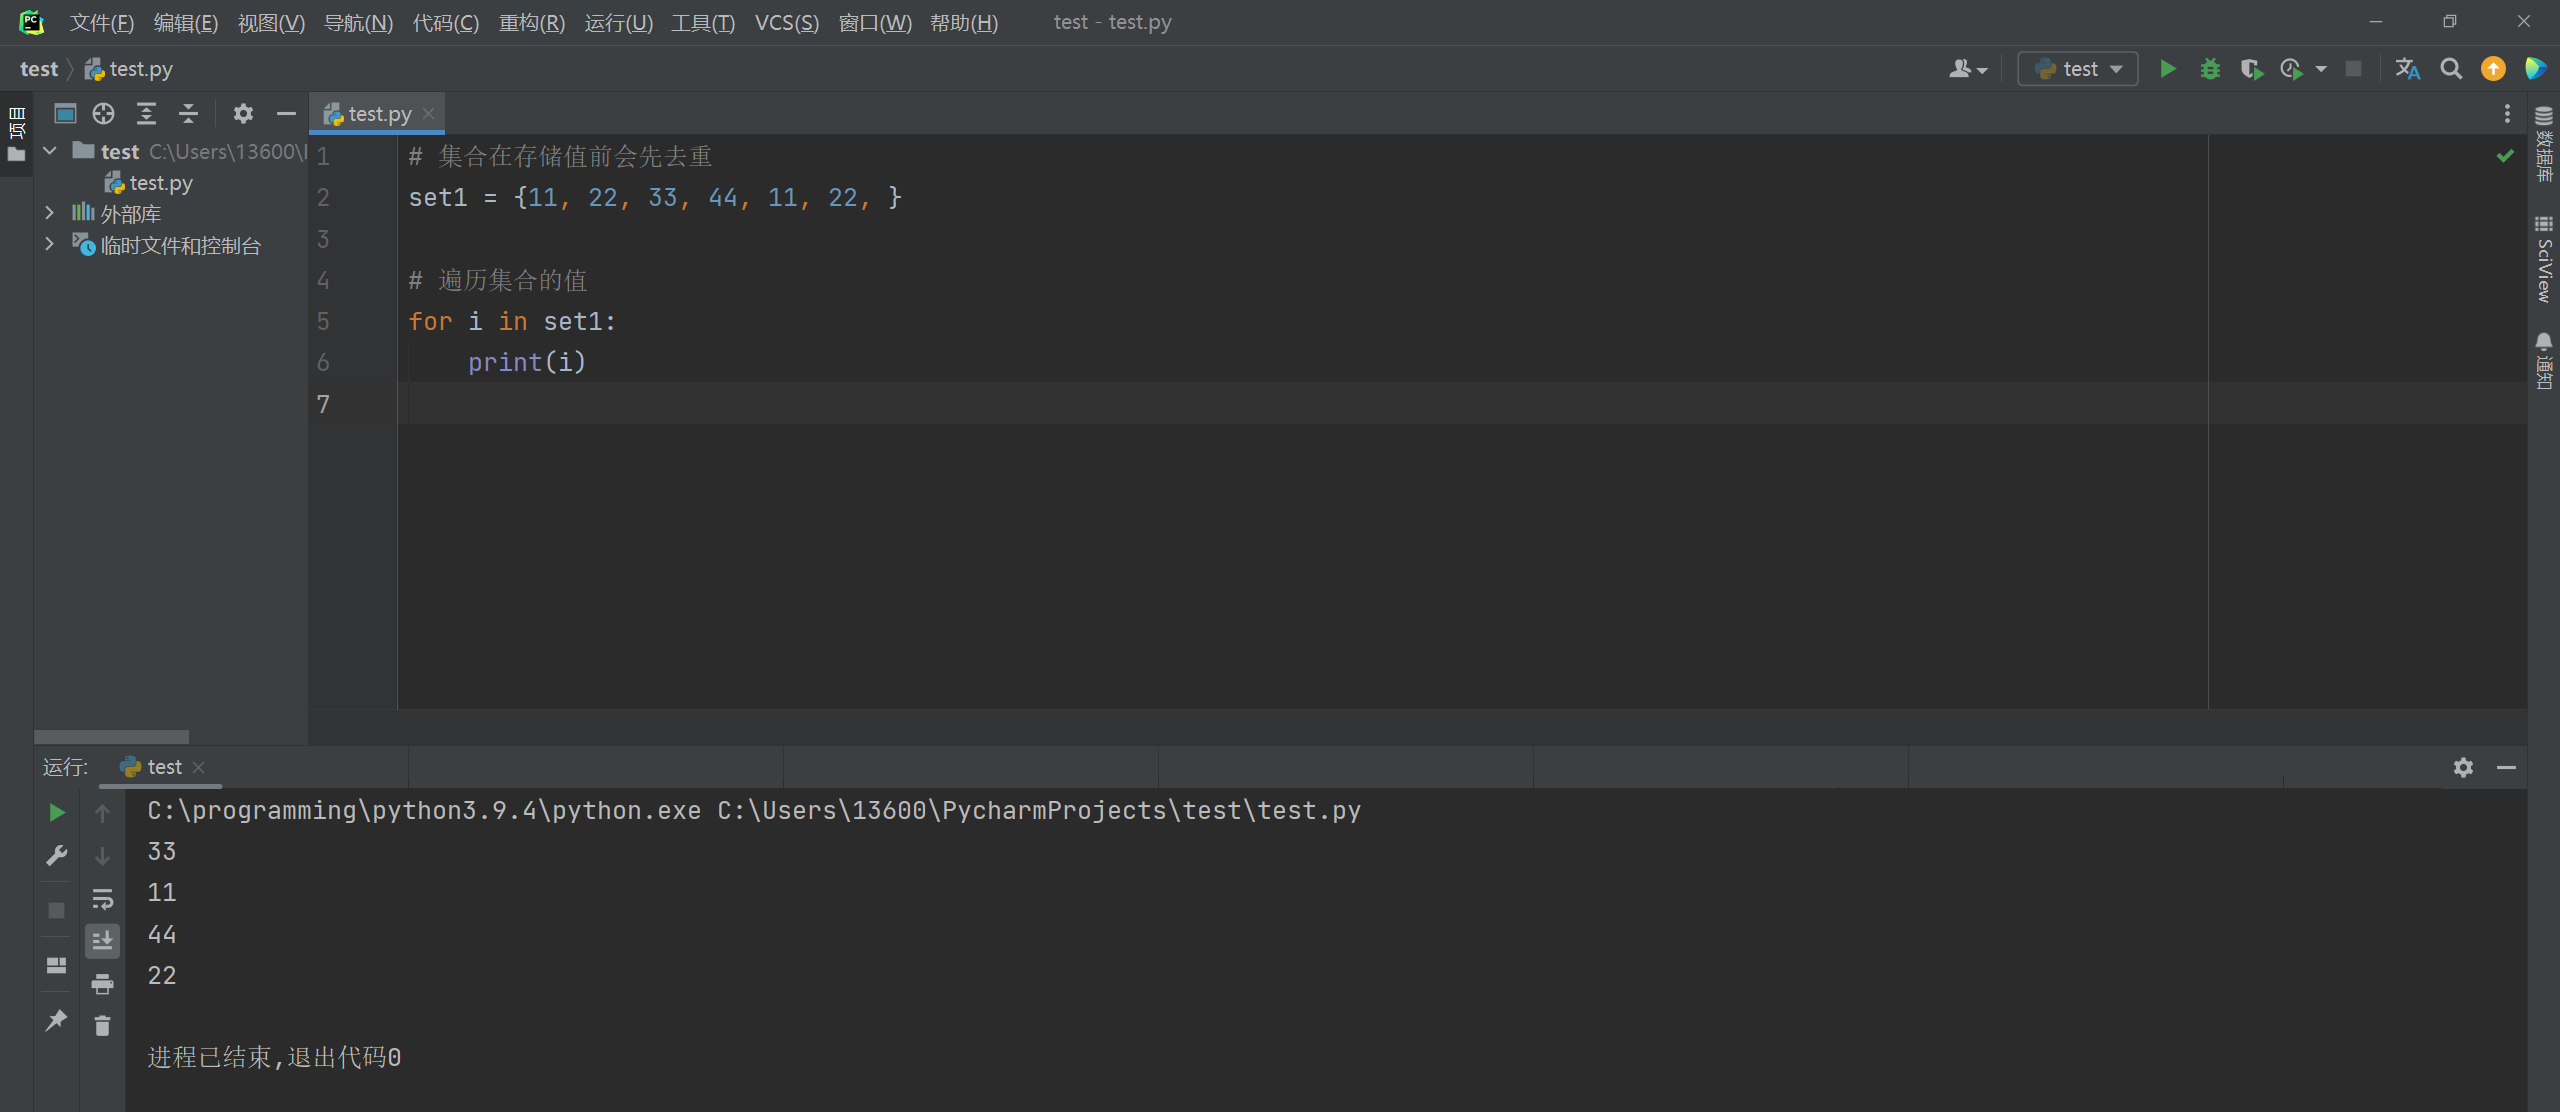
Task: Click the project panel horizontal scrollbar
Action: click(111, 736)
